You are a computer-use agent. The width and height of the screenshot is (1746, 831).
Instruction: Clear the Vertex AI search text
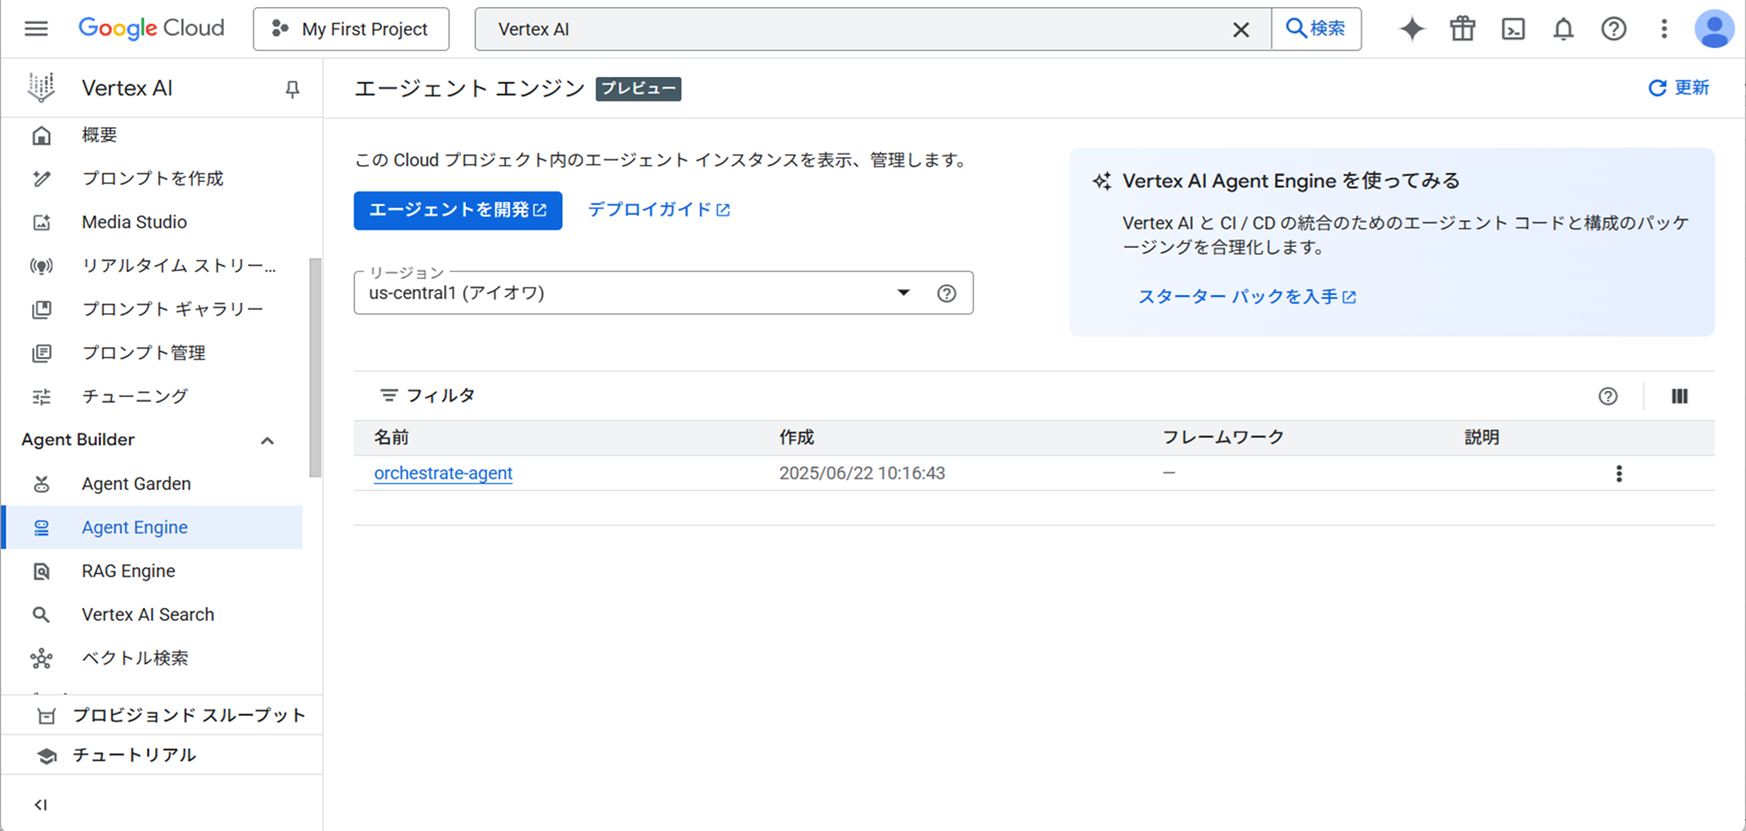tap(1240, 30)
